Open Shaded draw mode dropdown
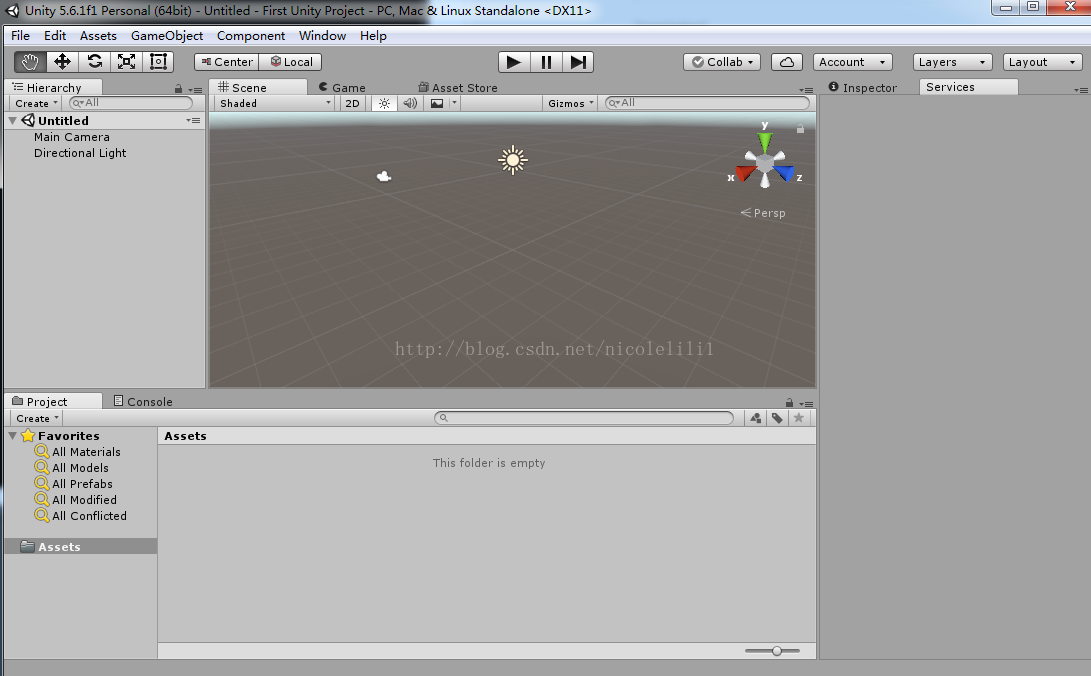Image resolution: width=1091 pixels, height=676 pixels. (275, 103)
